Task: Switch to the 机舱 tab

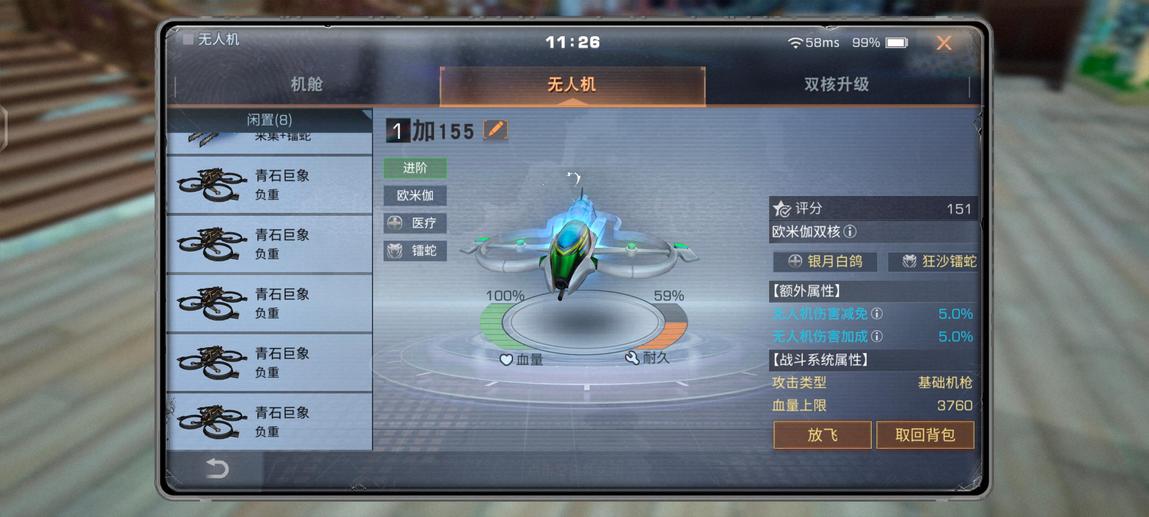Action: pos(306,84)
